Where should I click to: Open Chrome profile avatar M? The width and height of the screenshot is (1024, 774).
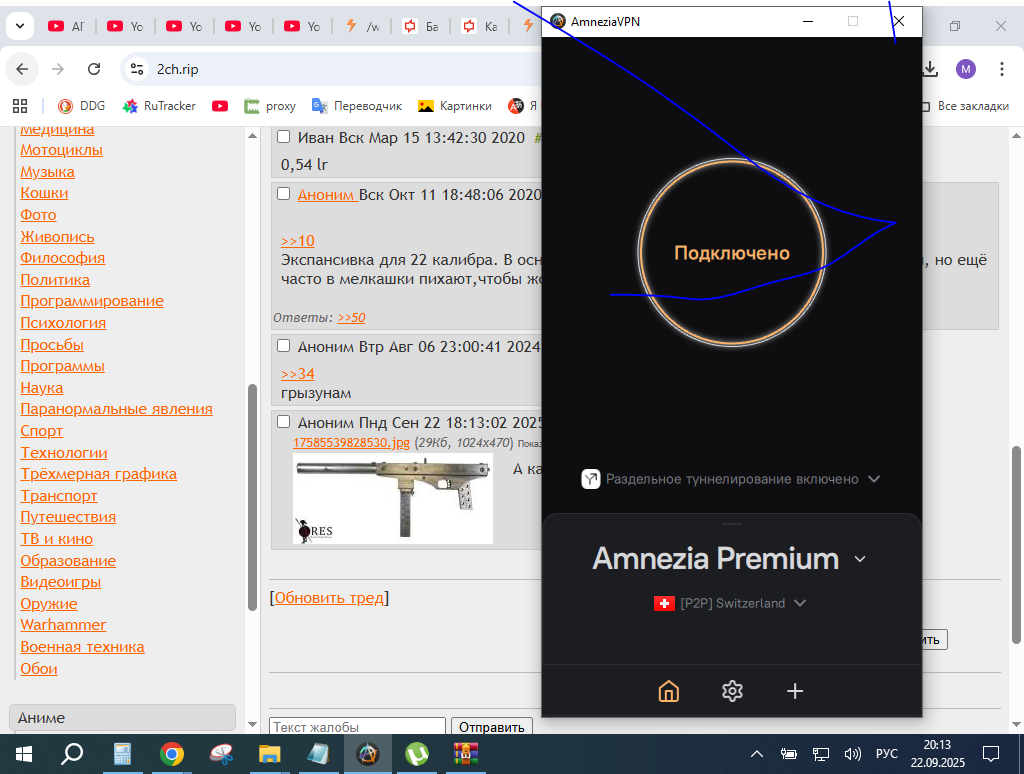click(x=966, y=69)
